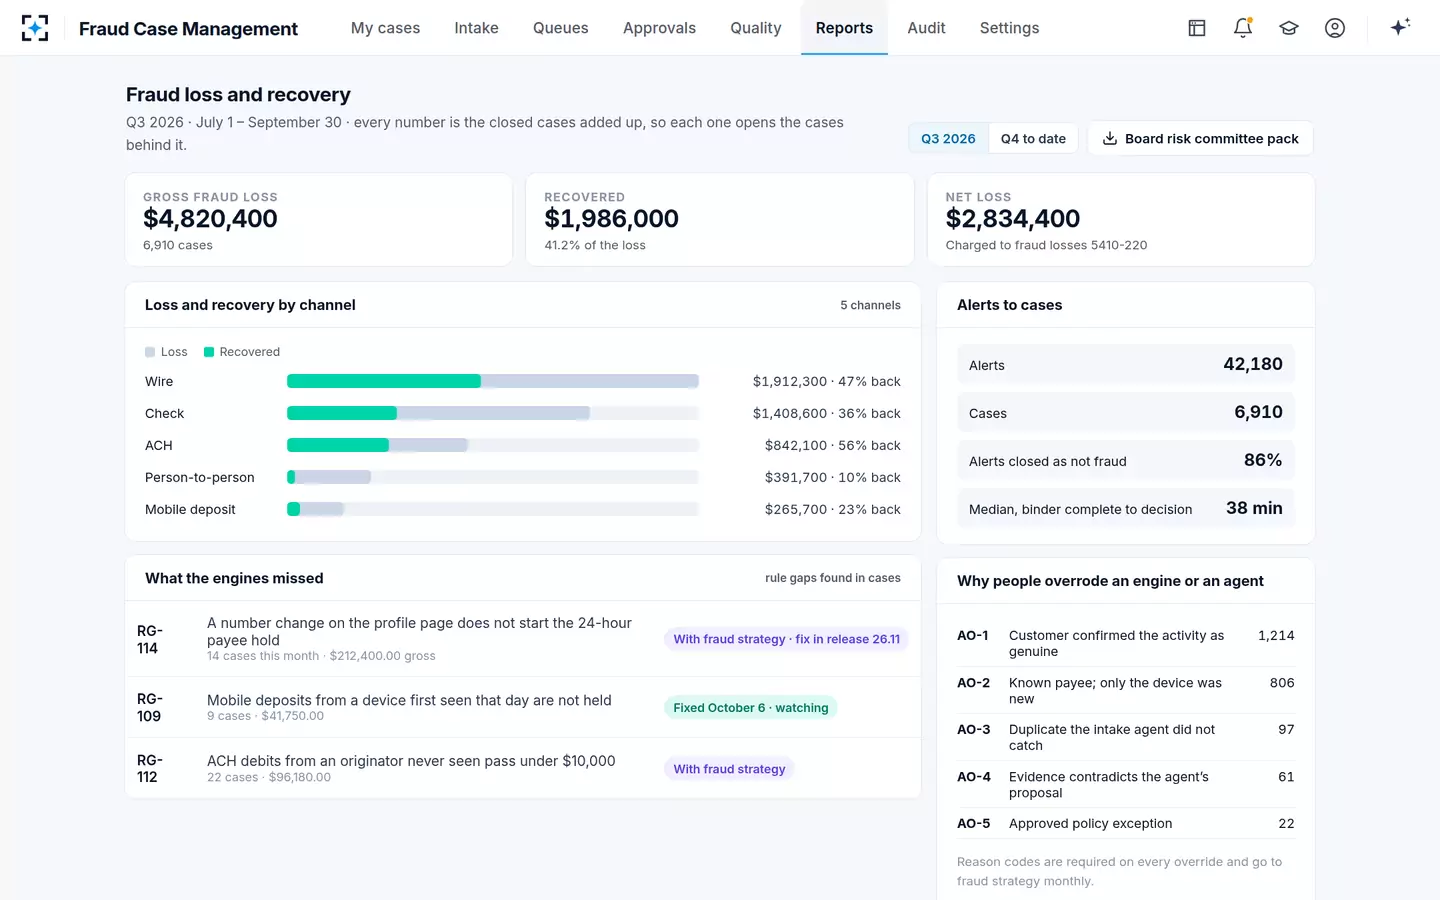Open rule gap RG-114 row
1440x900 pixels.
(523, 639)
